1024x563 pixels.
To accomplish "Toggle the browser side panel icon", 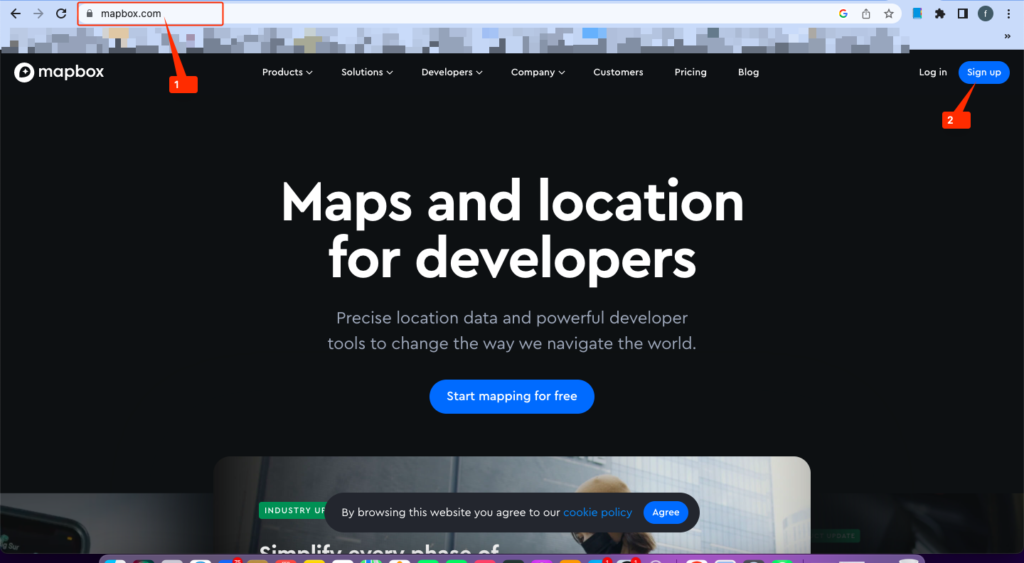I will click(x=963, y=14).
